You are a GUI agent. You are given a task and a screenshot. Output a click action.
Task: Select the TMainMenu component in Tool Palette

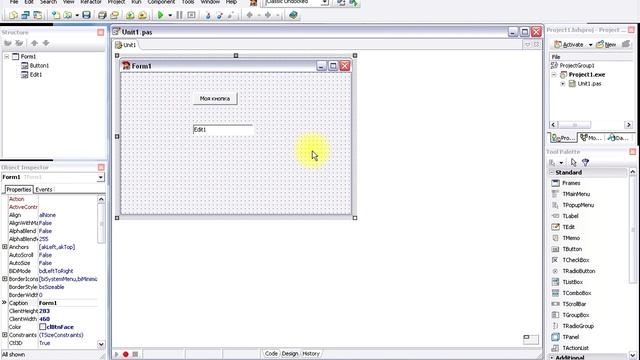(576, 194)
